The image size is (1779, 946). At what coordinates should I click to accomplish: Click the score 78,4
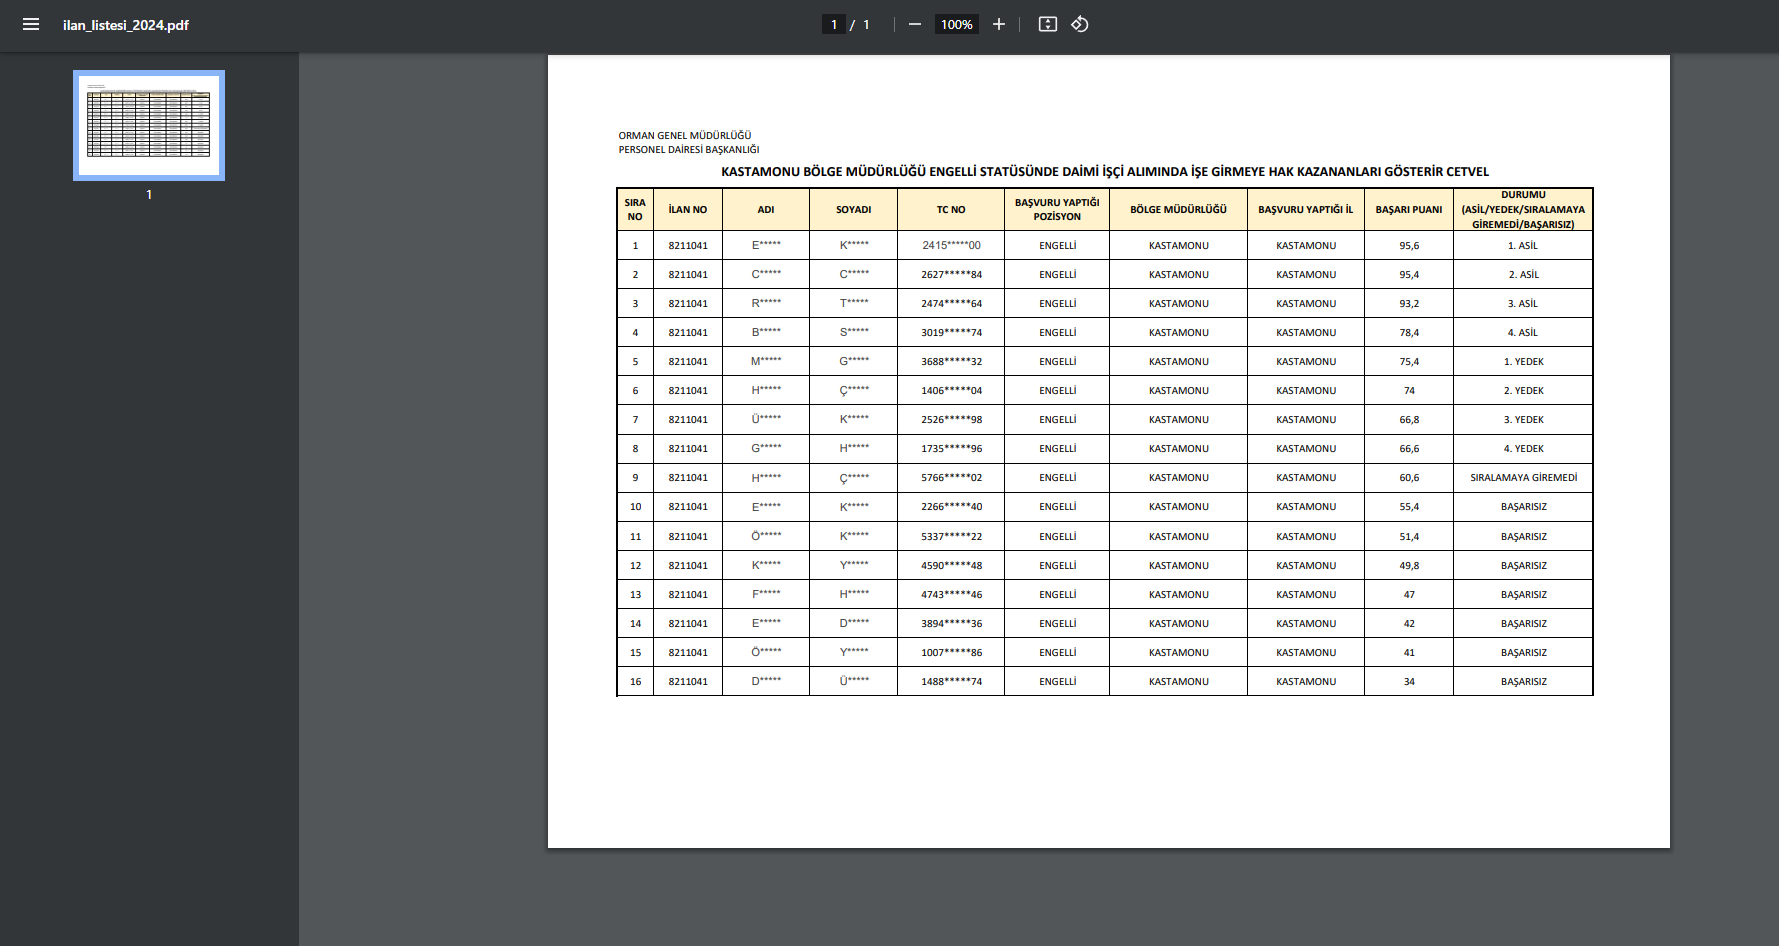pyautogui.click(x=1409, y=332)
